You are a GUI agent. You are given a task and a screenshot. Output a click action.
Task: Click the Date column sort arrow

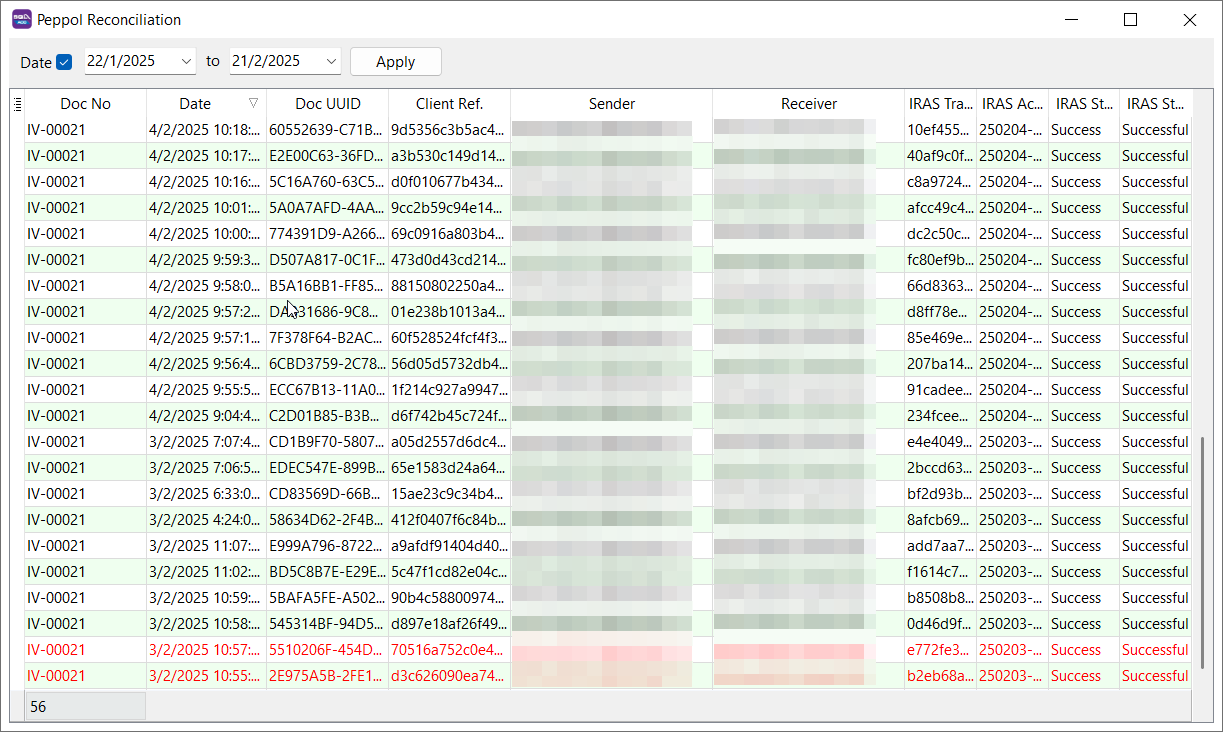coord(253,103)
